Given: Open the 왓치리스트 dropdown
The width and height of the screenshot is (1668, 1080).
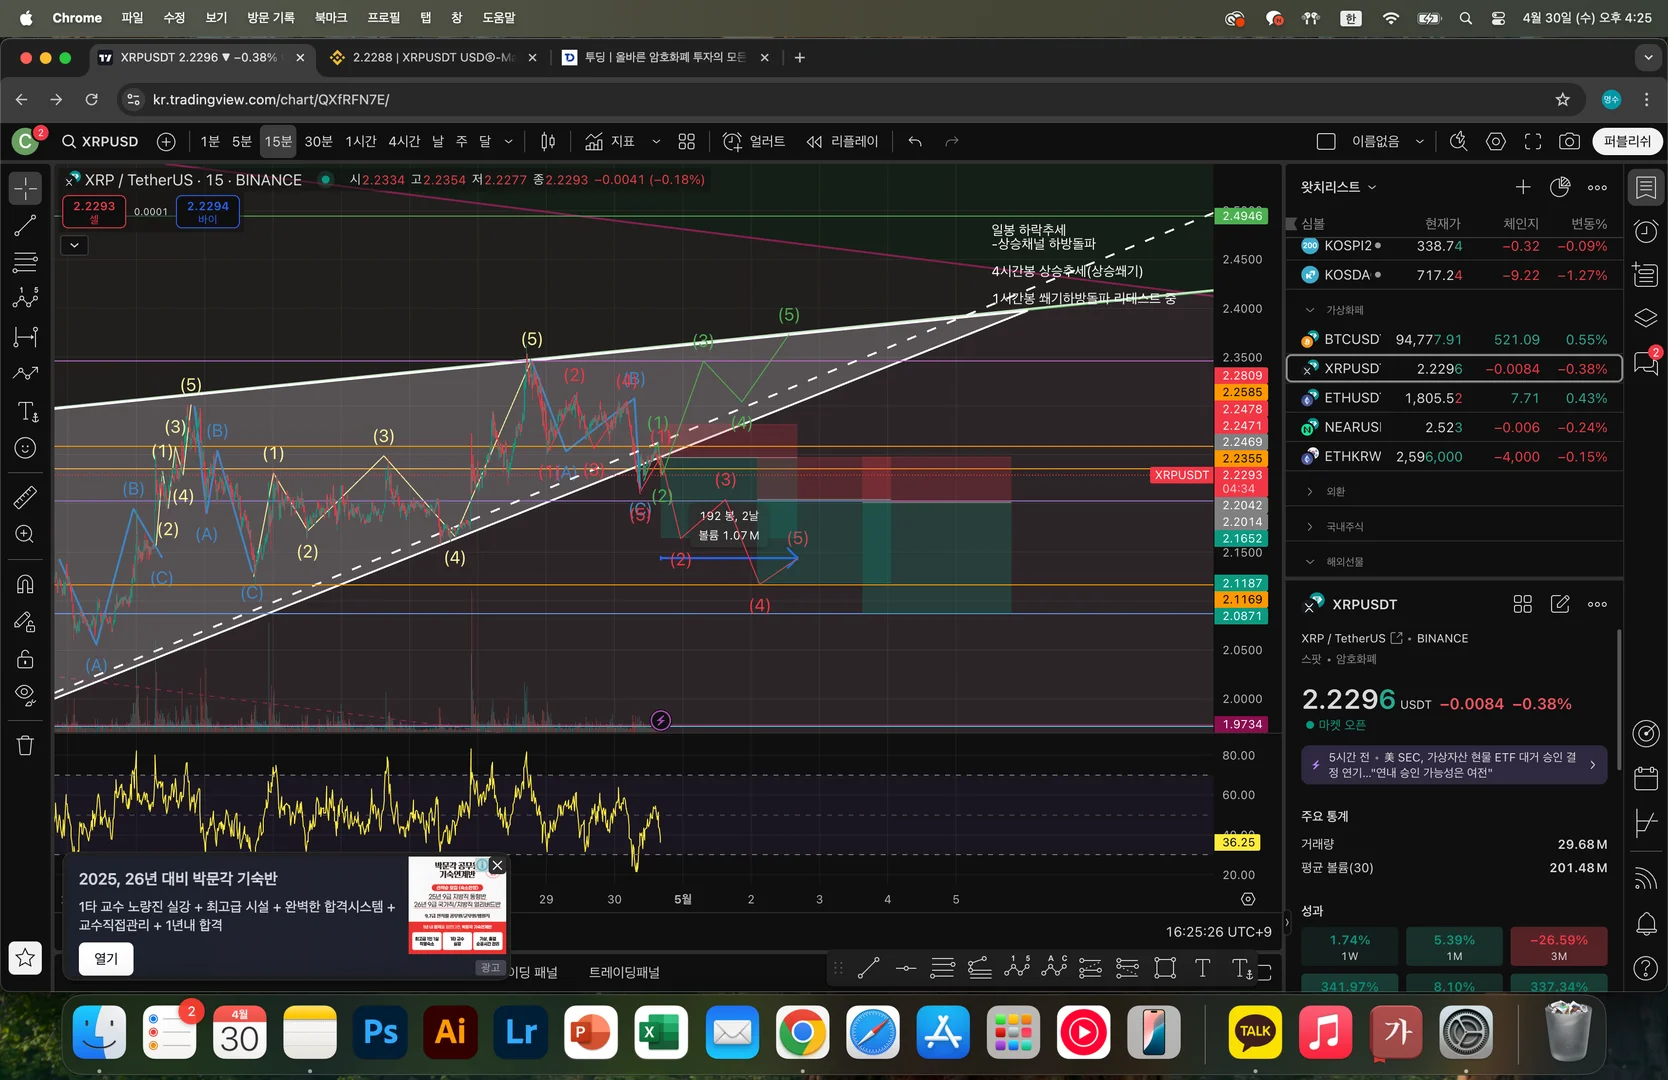Looking at the screenshot, I should (1338, 187).
